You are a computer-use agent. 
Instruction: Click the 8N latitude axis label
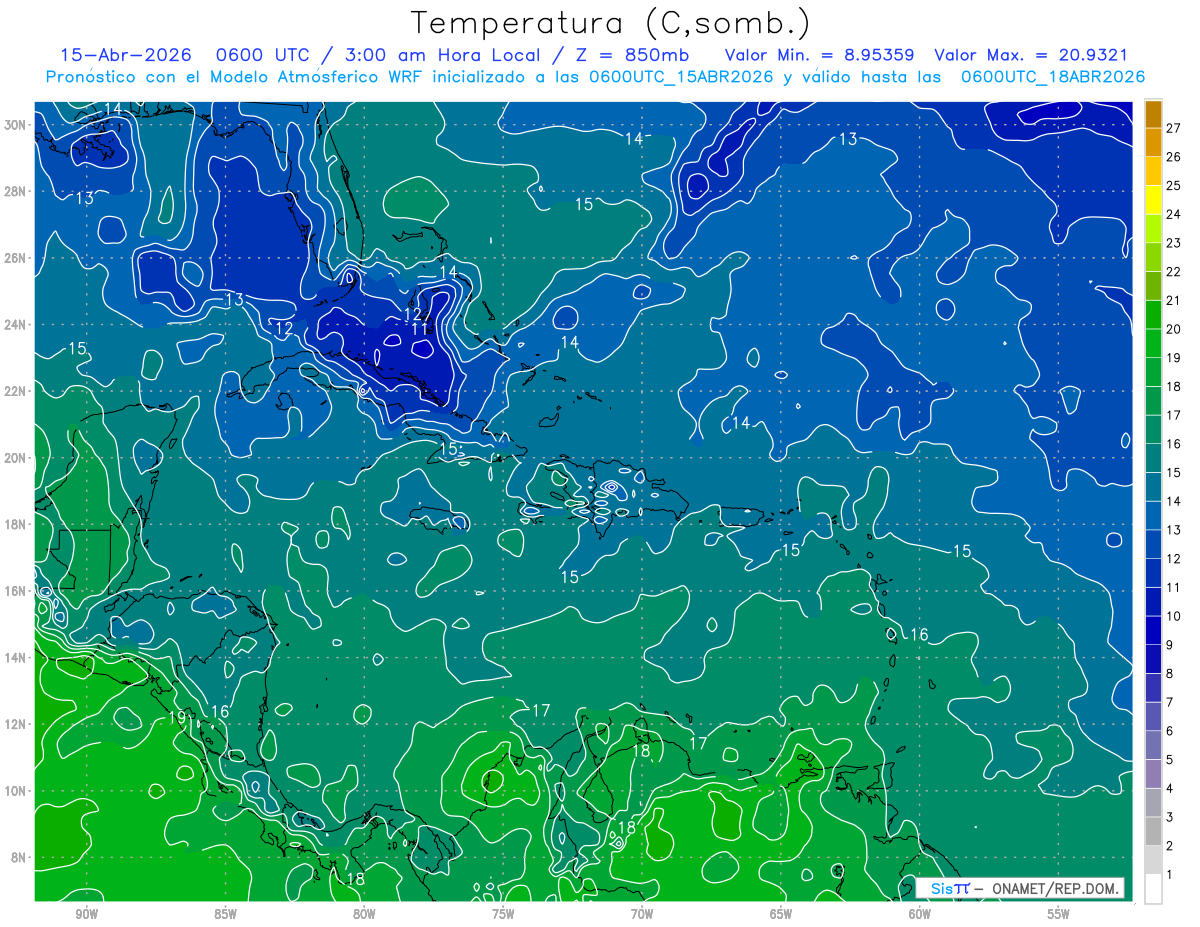point(20,857)
